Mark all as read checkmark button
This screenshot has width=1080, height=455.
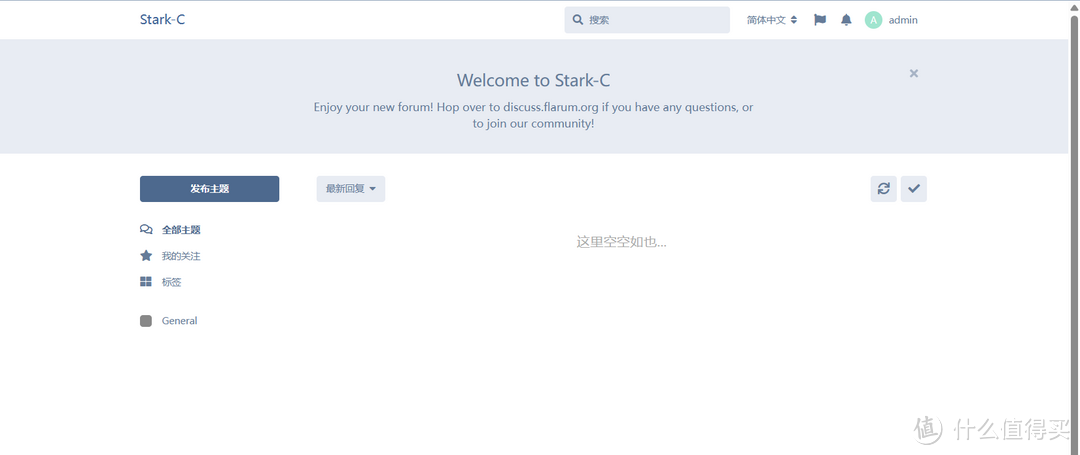pyautogui.click(x=914, y=189)
